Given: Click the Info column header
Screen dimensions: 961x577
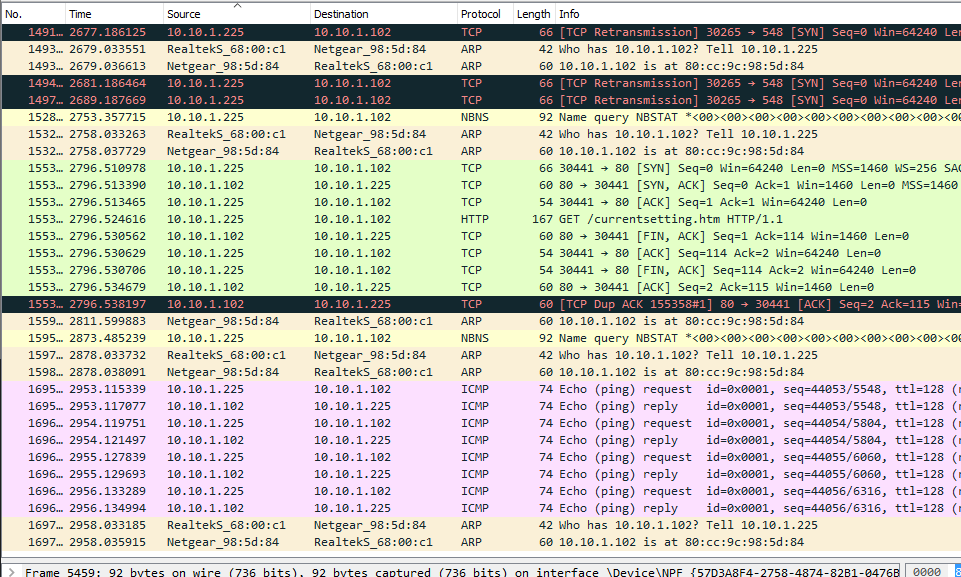Looking at the screenshot, I should 758,13.
